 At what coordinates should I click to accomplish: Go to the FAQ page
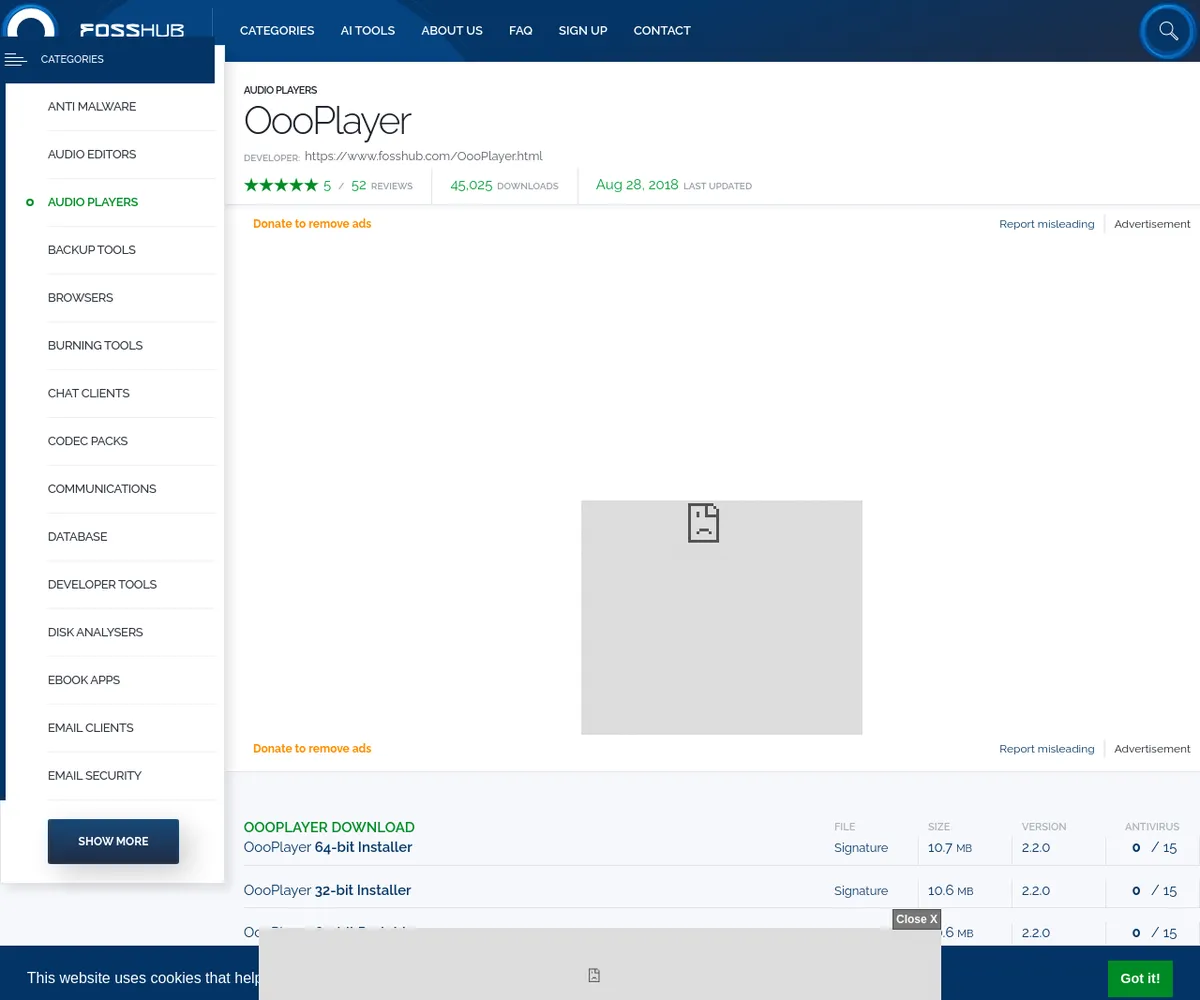[x=520, y=31]
